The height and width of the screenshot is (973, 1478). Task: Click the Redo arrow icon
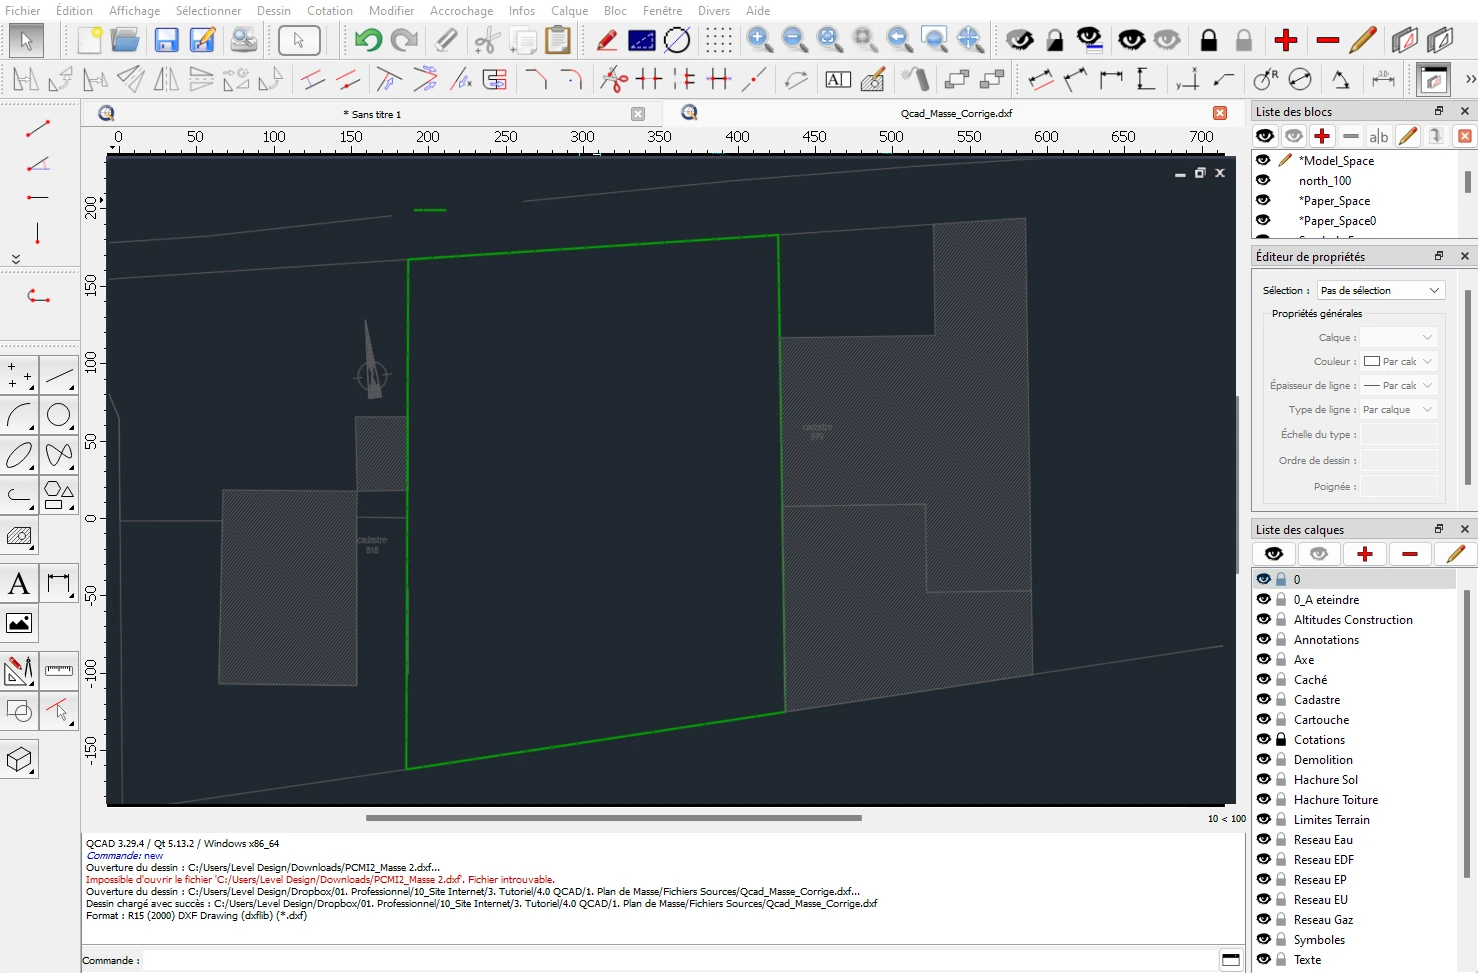click(x=404, y=40)
